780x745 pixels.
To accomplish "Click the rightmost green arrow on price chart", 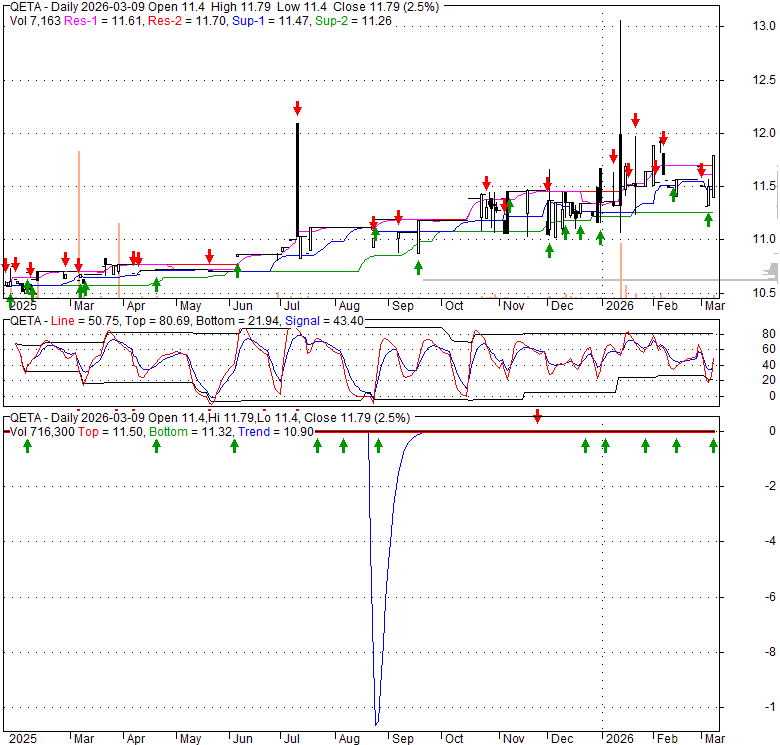I will click(x=708, y=219).
